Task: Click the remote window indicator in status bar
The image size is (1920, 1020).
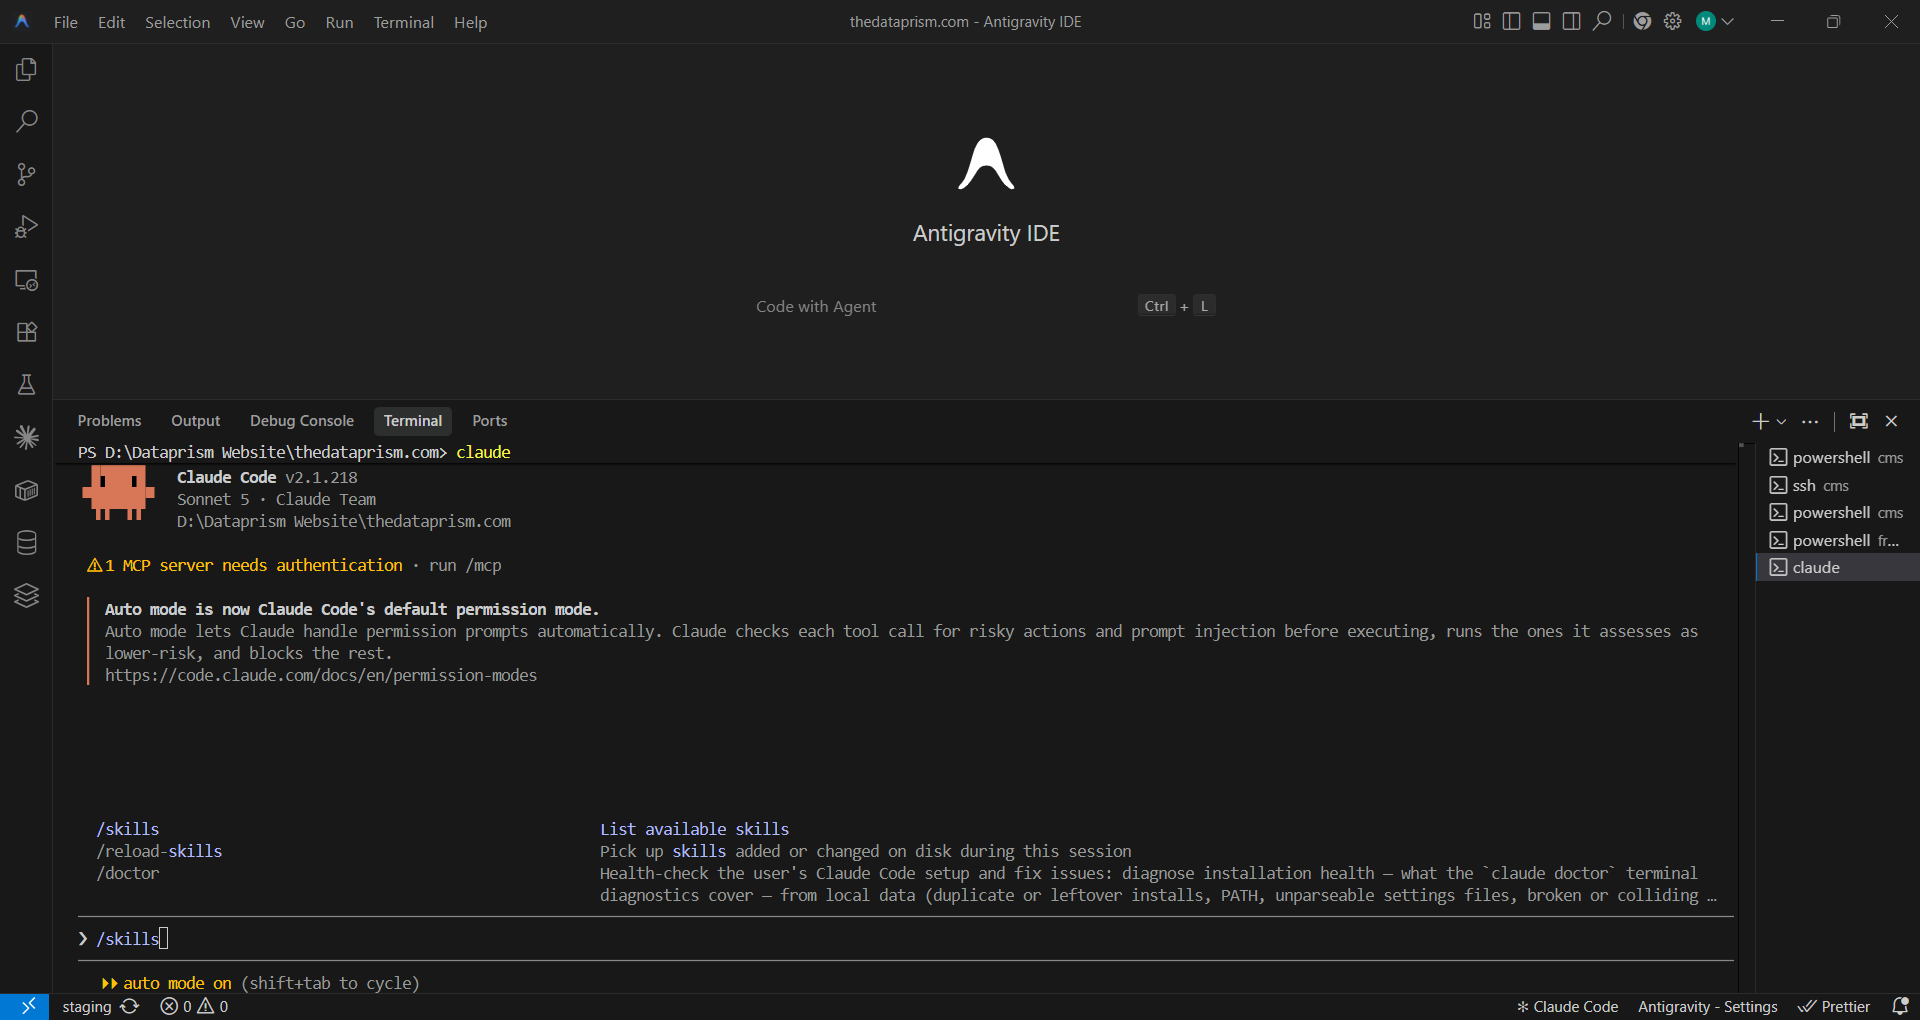Action: [x=28, y=1006]
